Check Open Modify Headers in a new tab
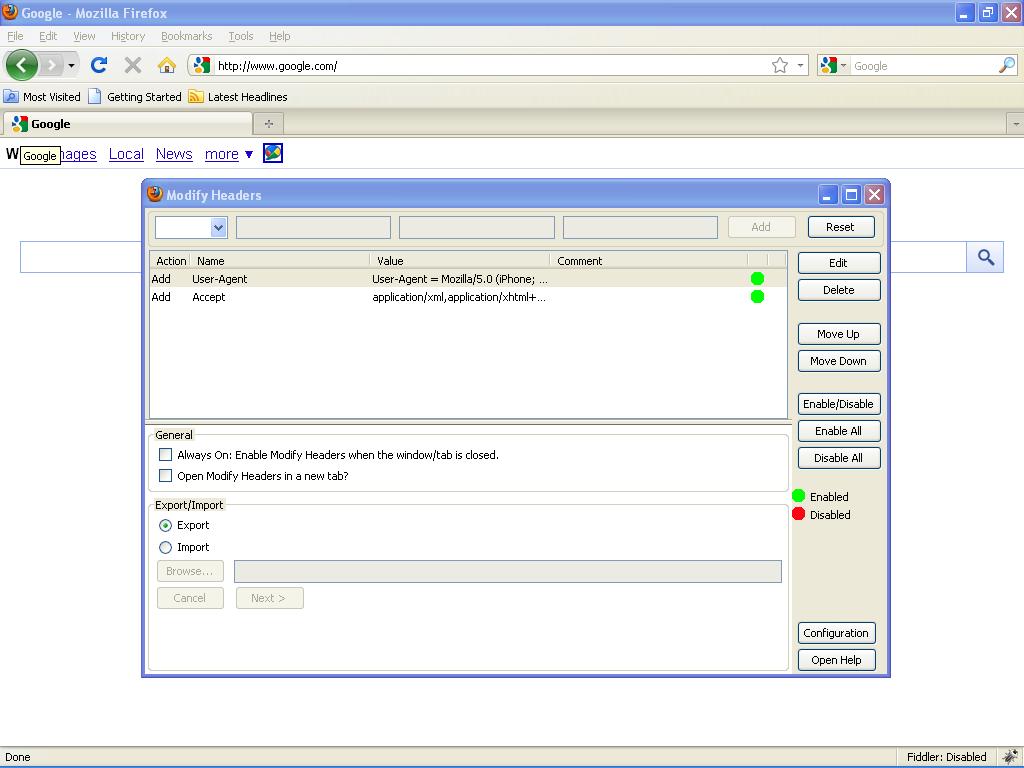This screenshot has height=768, width=1024. 166,476
